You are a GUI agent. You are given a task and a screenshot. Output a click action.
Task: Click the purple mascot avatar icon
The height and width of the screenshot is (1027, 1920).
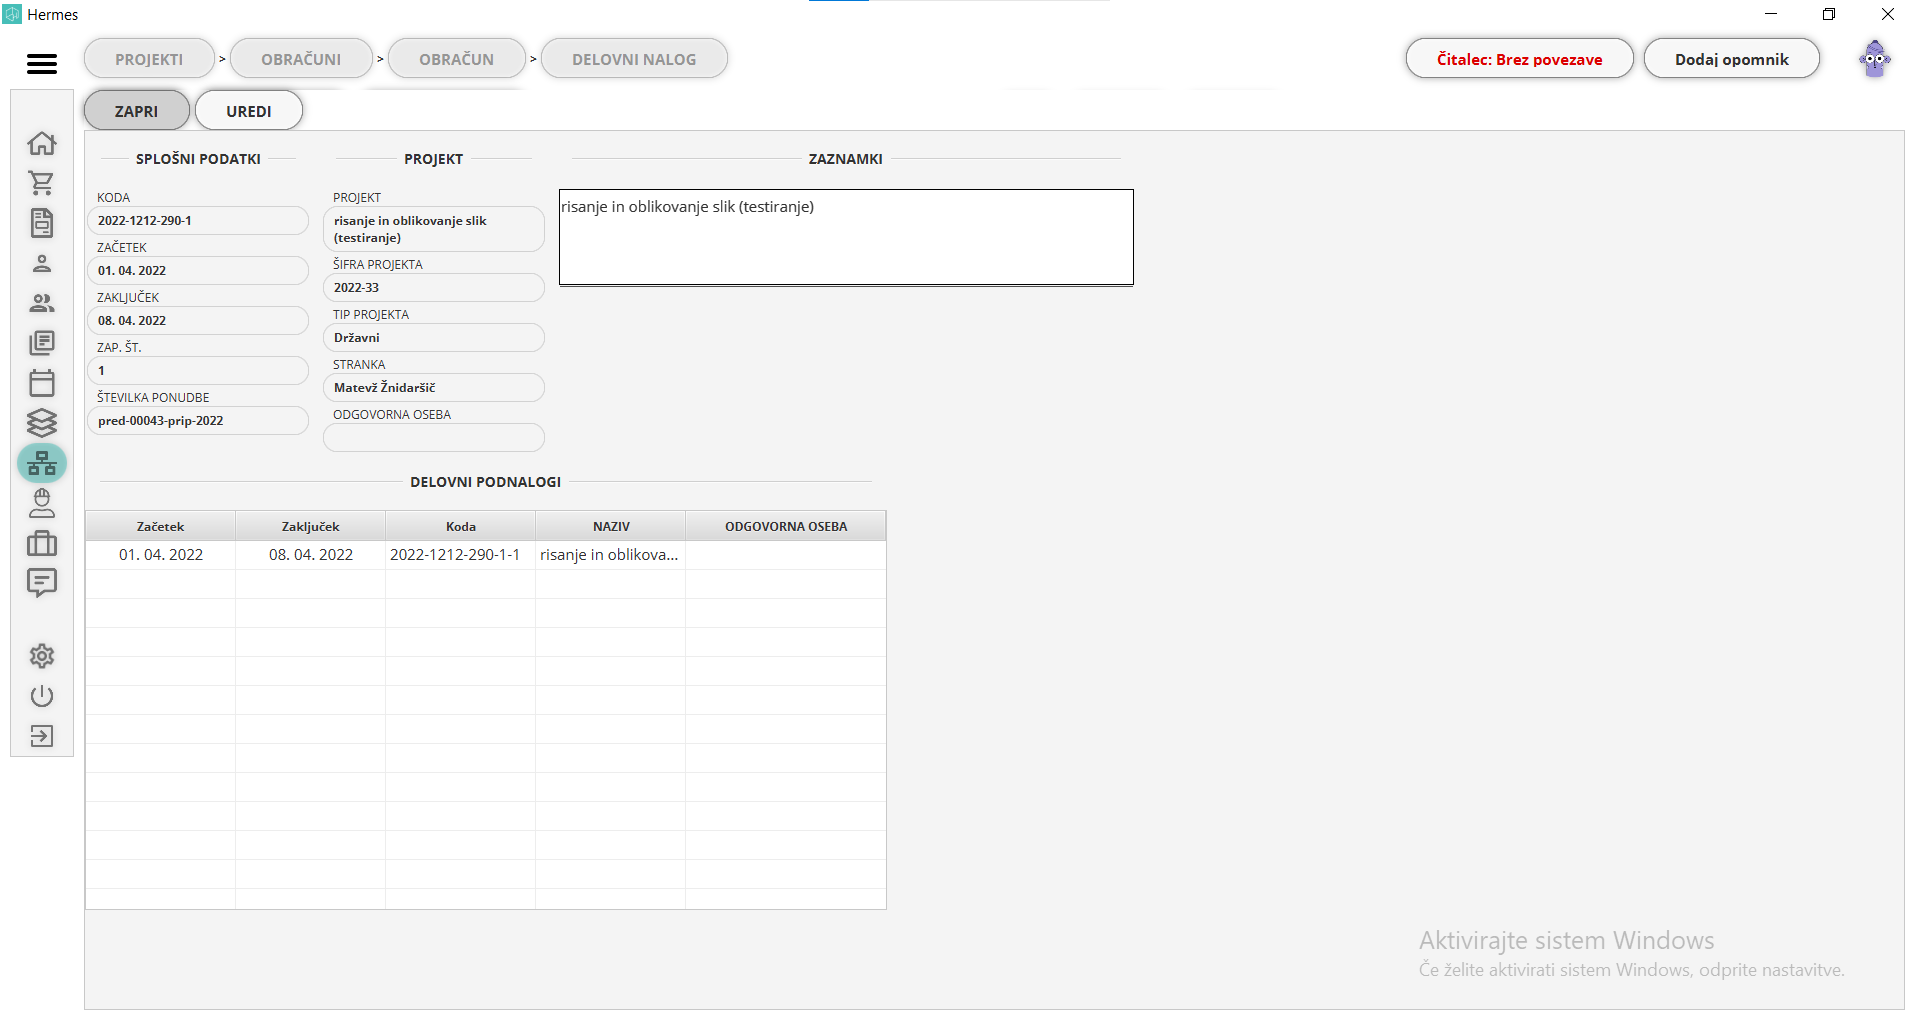(x=1875, y=59)
